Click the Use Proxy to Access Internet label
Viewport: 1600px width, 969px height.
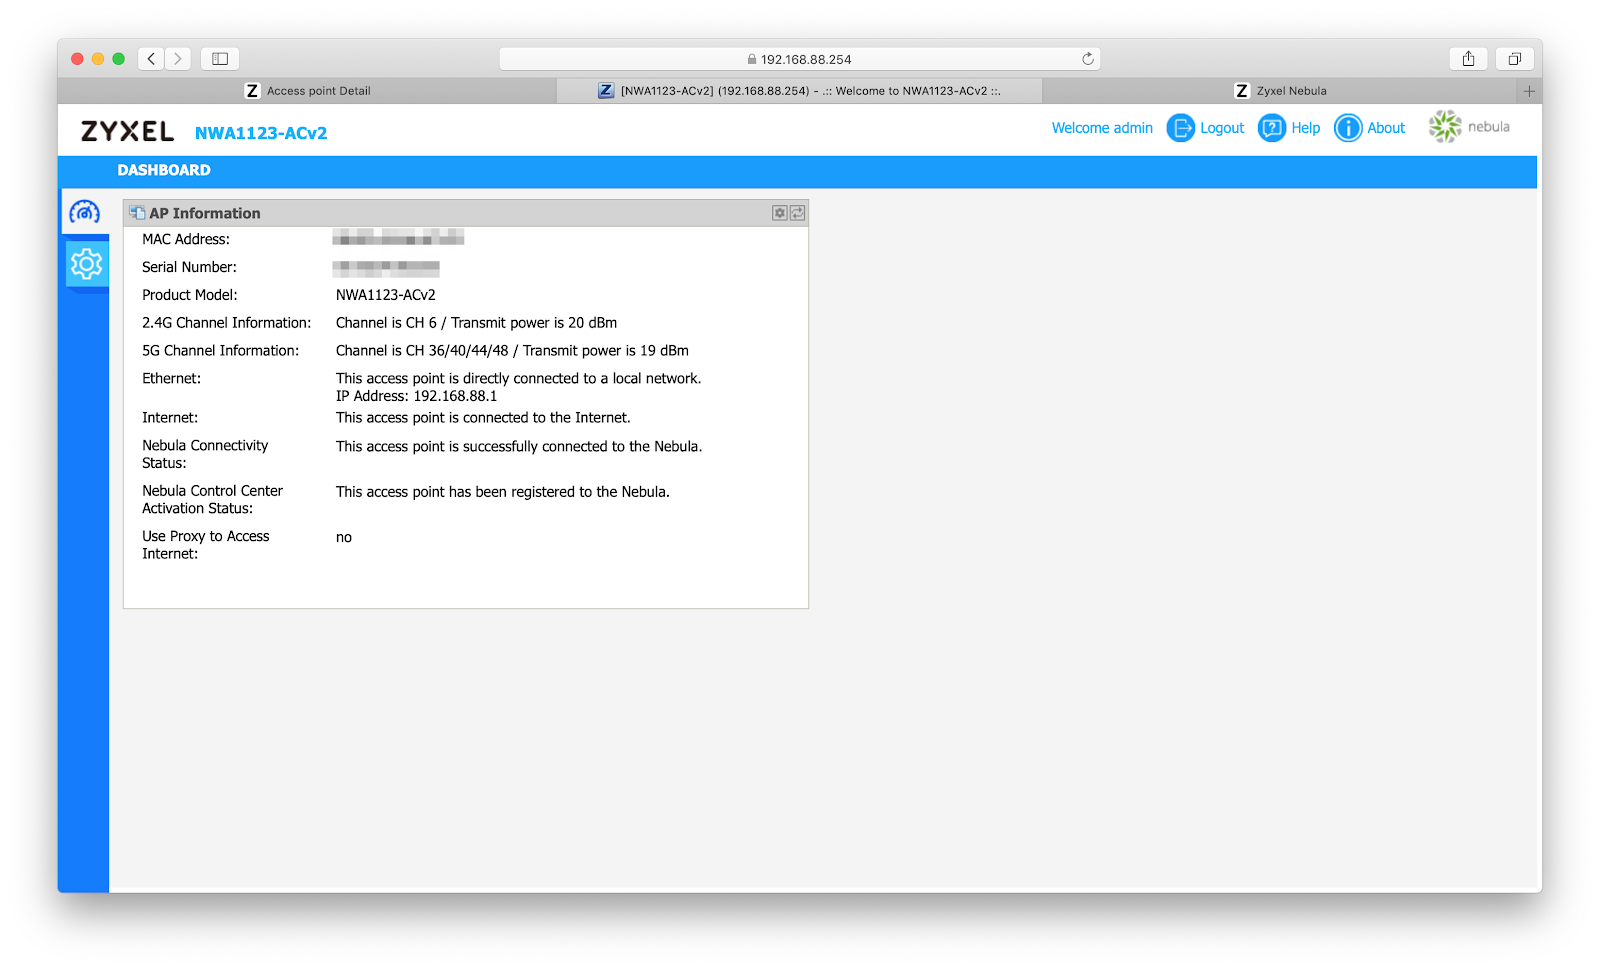(x=206, y=545)
